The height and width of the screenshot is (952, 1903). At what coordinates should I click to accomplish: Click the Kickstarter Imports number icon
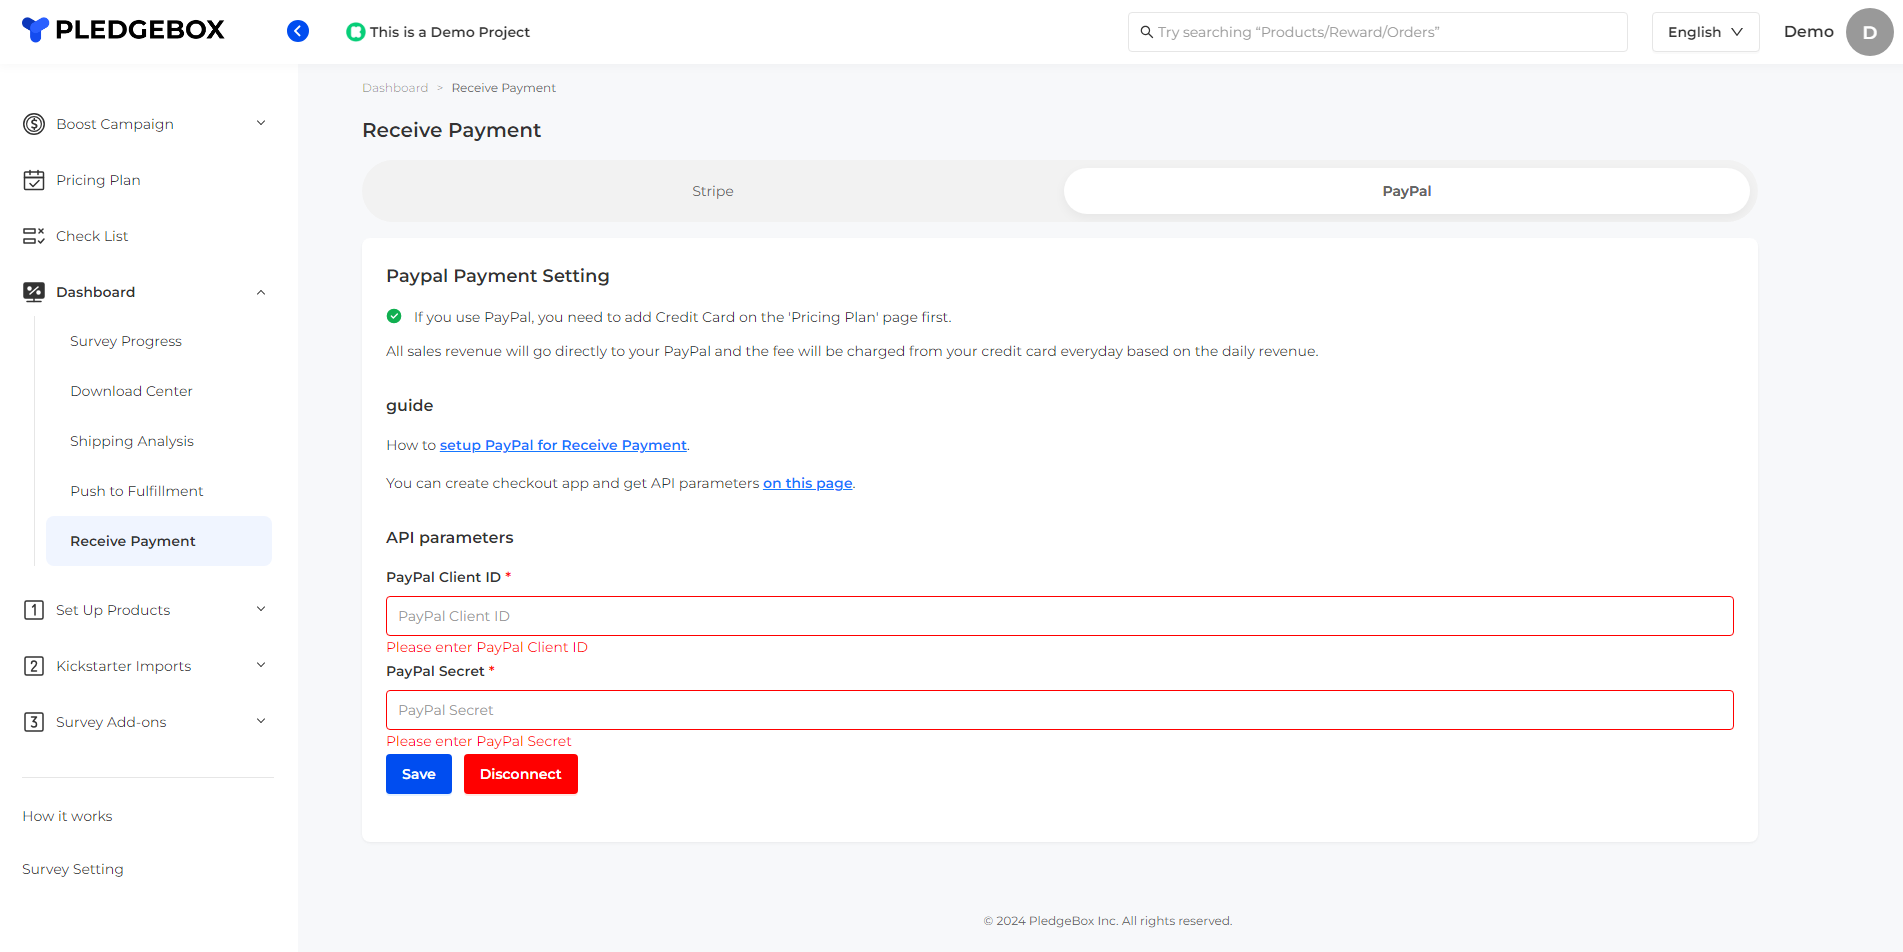pos(34,666)
